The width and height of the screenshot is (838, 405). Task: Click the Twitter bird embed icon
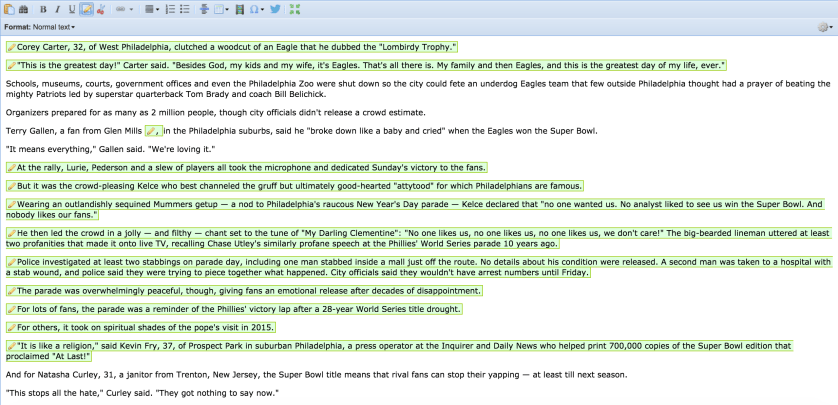coord(275,9)
